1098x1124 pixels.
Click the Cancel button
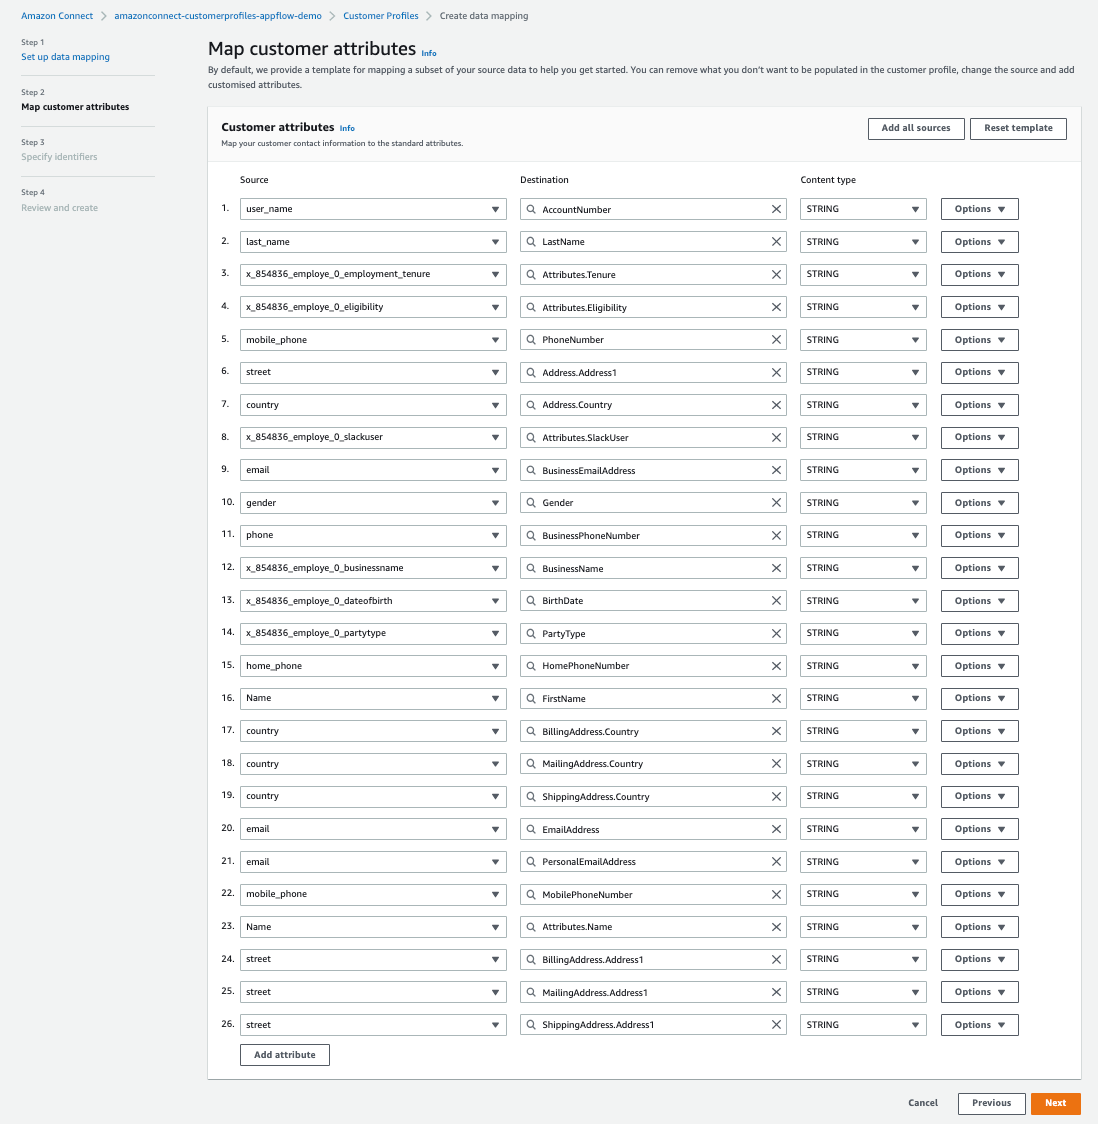tap(923, 1103)
